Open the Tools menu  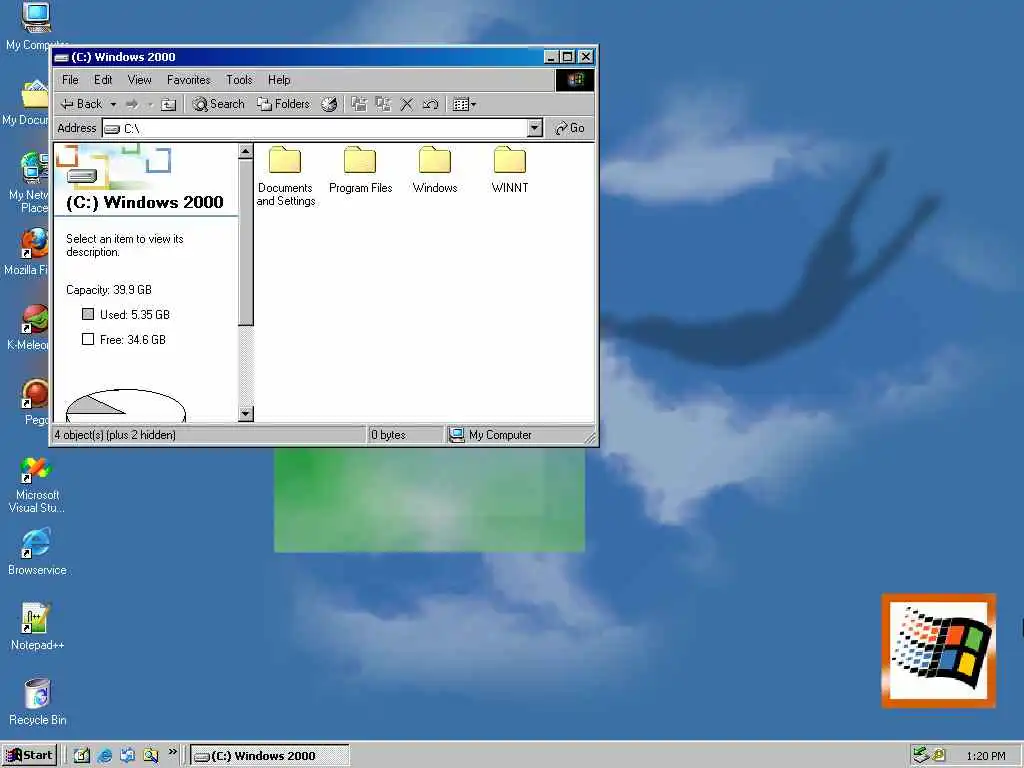[239, 80]
